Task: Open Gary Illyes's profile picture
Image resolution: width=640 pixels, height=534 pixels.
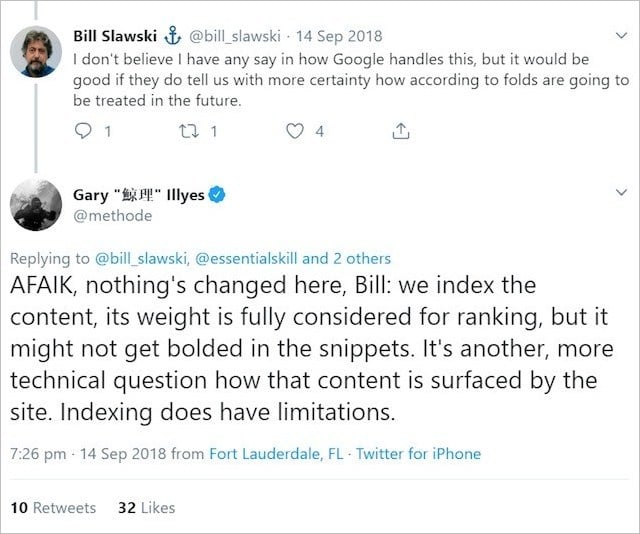Action: [38, 206]
